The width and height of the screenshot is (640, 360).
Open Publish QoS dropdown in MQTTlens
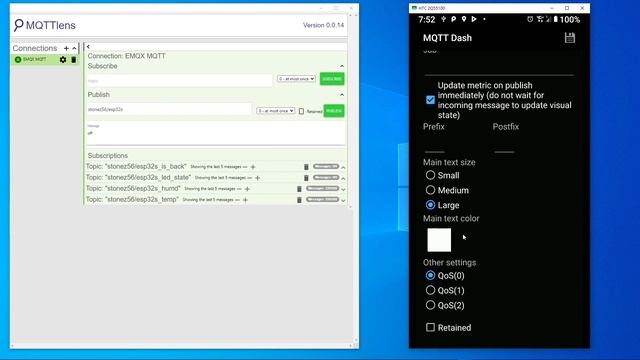276,111
